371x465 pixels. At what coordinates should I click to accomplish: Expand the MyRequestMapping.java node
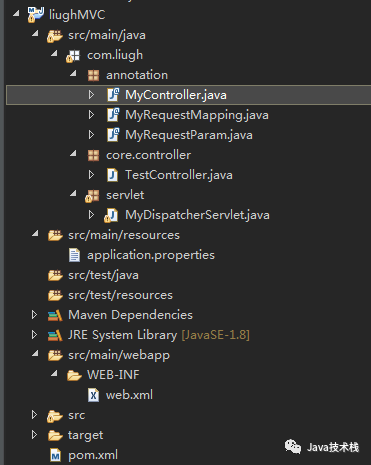[91, 115]
